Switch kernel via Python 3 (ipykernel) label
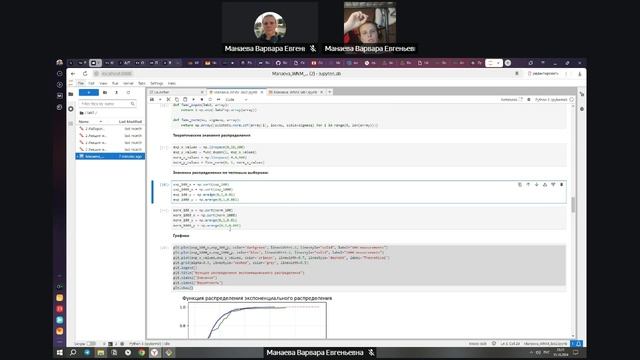 [551, 100]
